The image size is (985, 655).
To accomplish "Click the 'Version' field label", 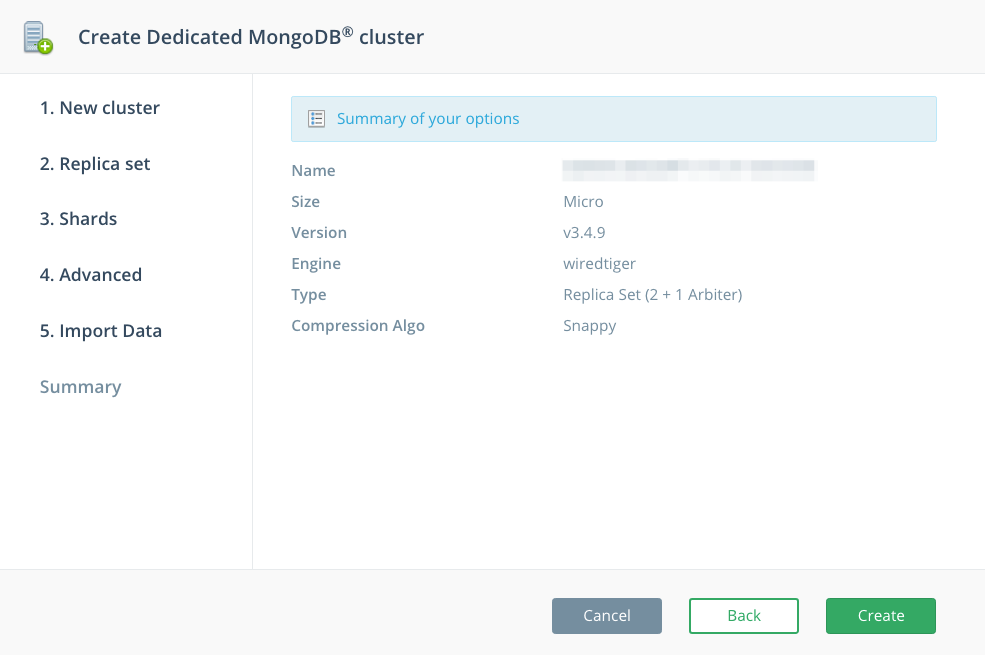I will coord(319,232).
